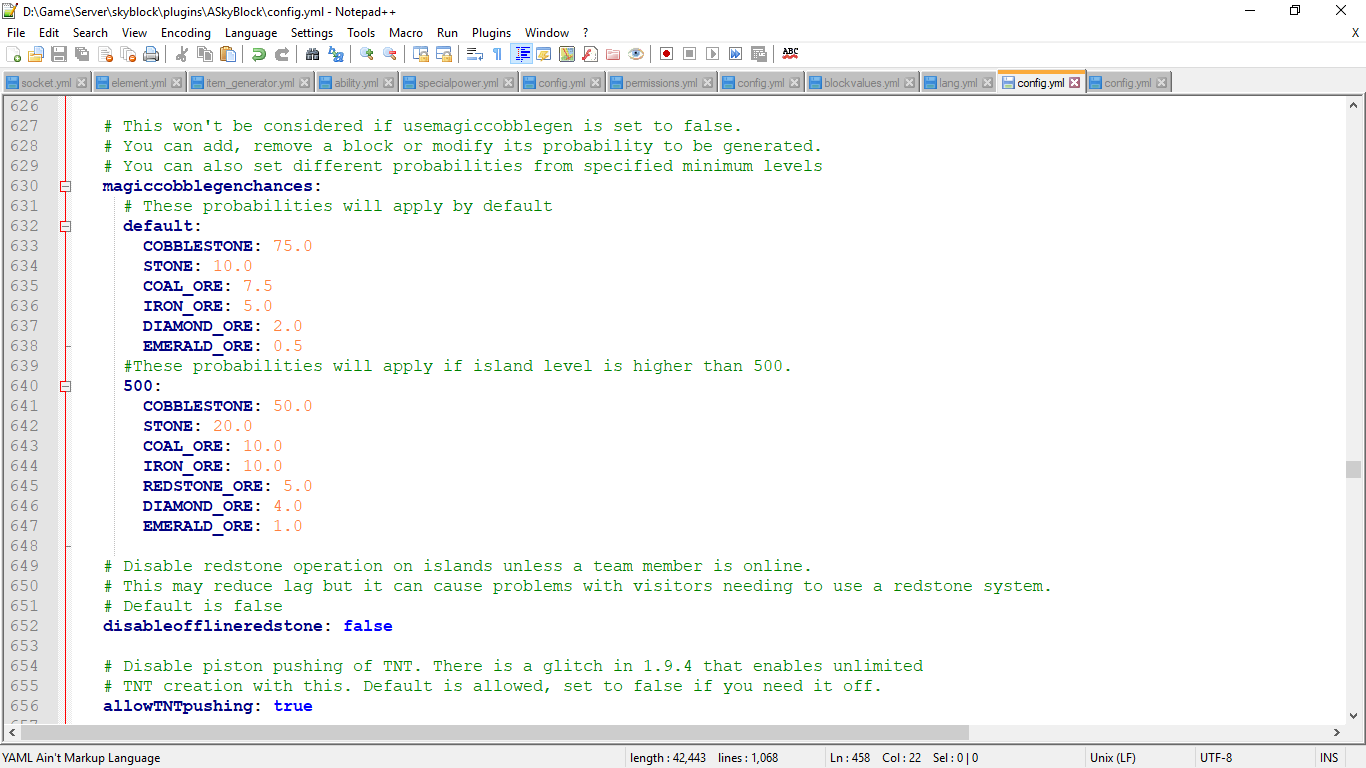
Task: Start macro recording with the red dot
Action: (x=666, y=54)
